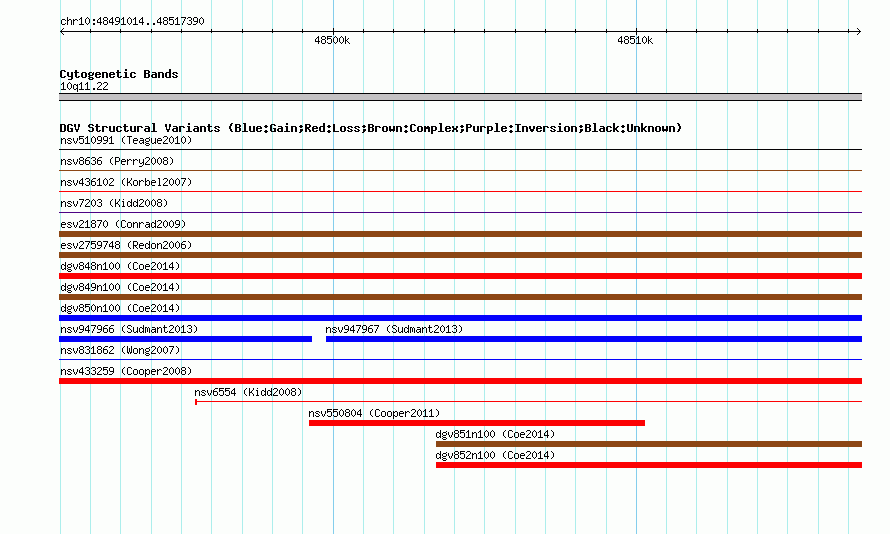The height and width of the screenshot is (534, 890).
Task: Click the blue bar under dgv850n100
Action: point(460,318)
